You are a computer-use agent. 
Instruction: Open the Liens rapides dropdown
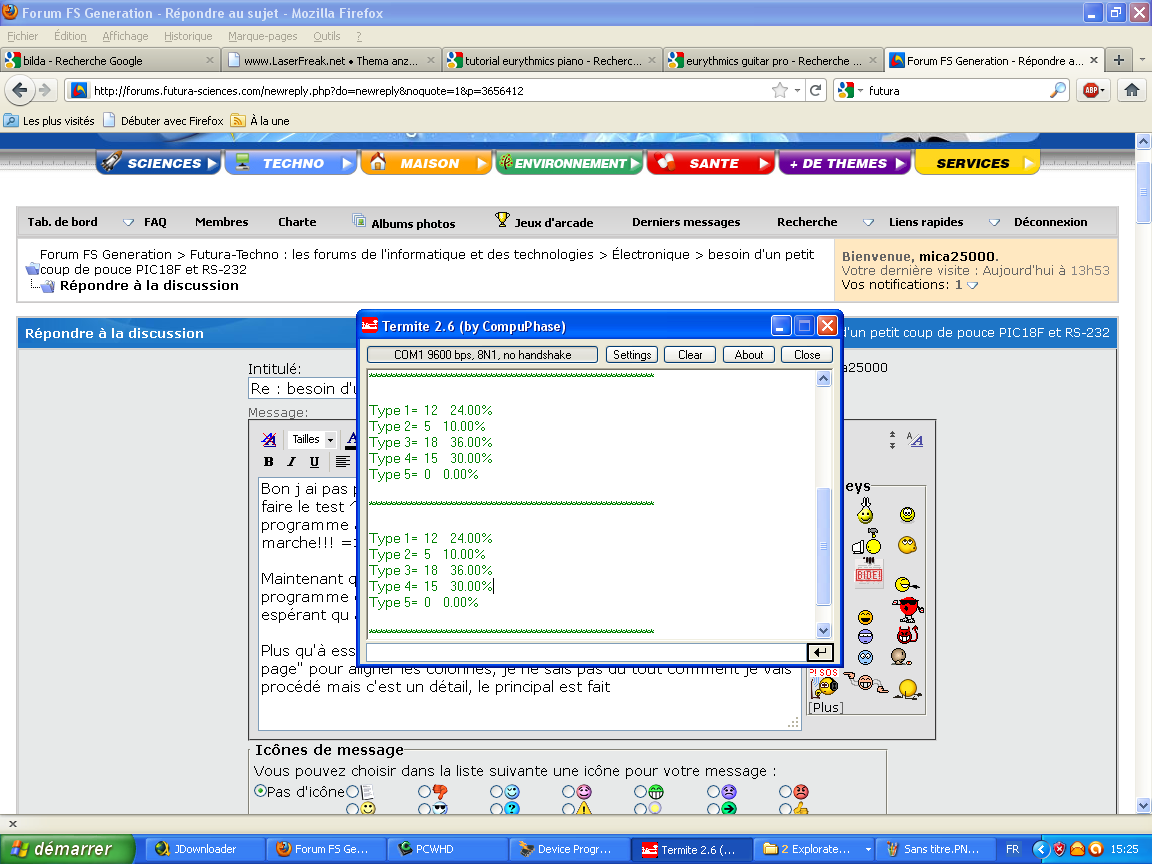click(994, 222)
